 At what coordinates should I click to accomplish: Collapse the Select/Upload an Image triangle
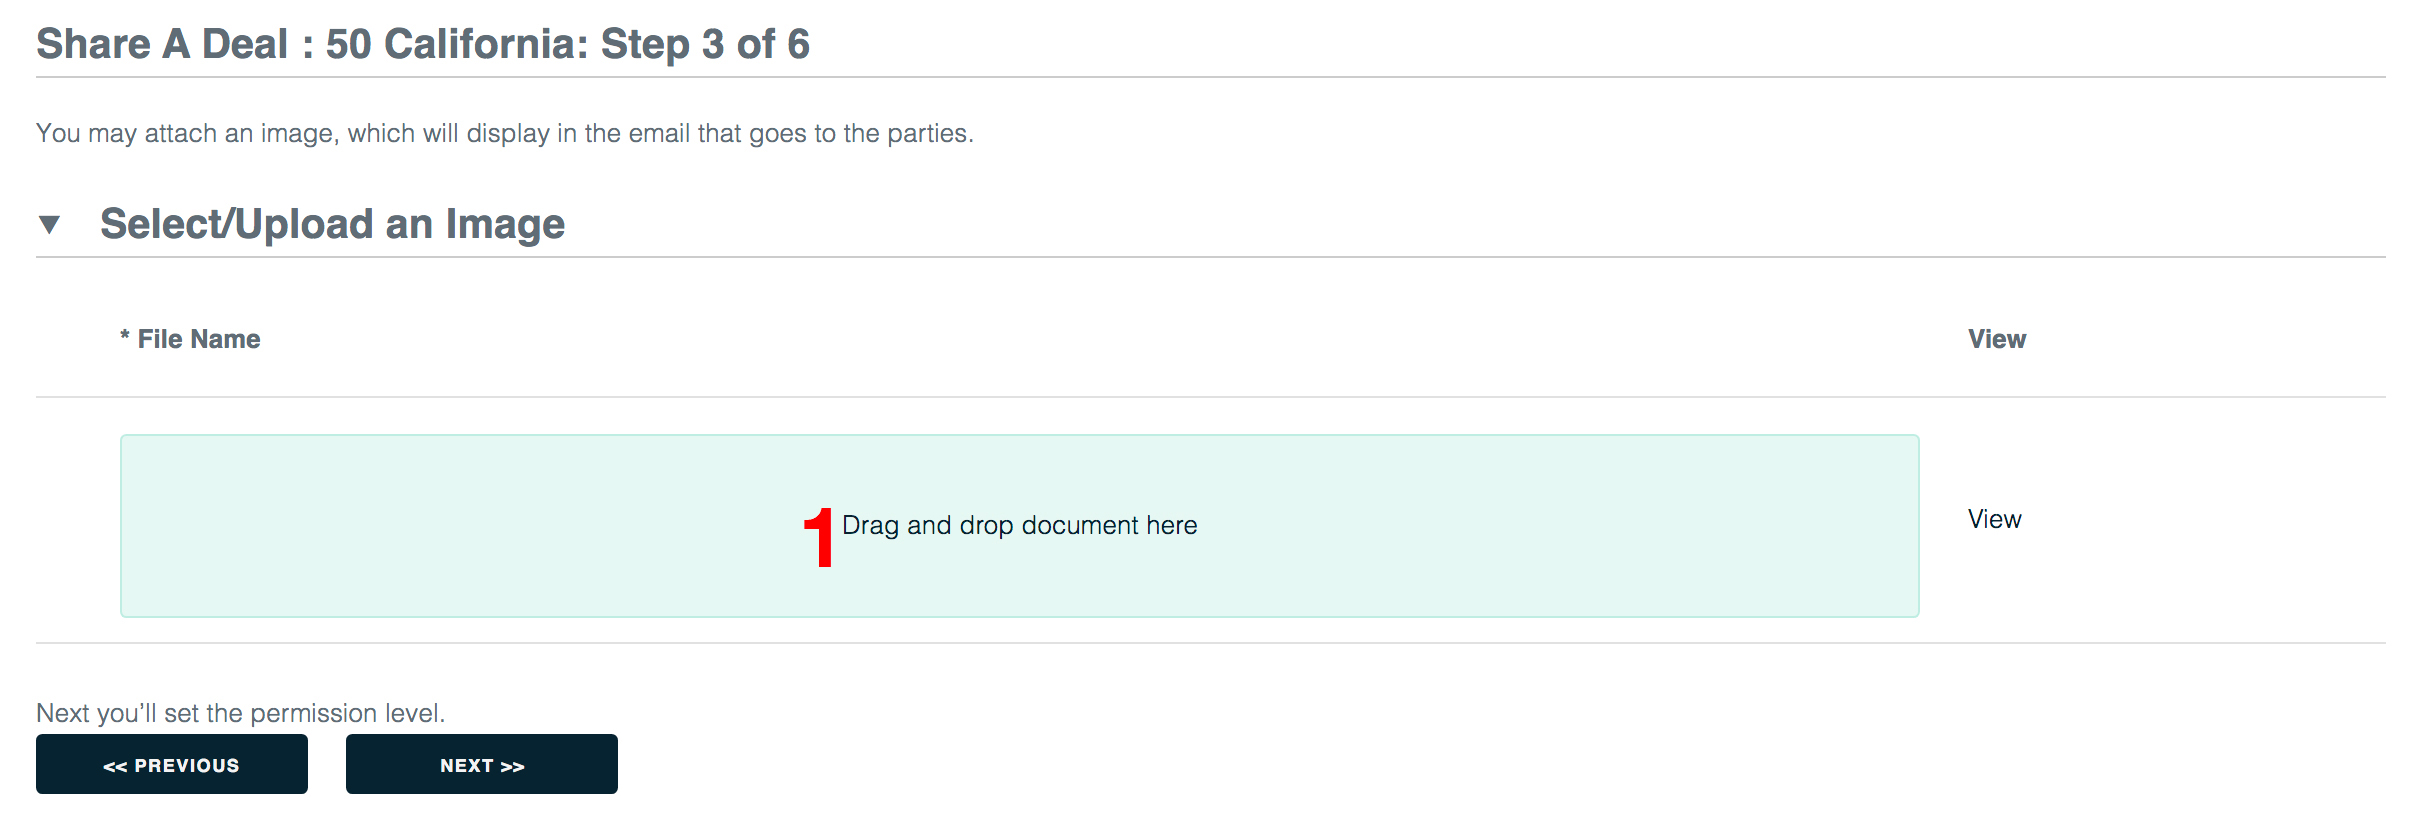(x=49, y=224)
